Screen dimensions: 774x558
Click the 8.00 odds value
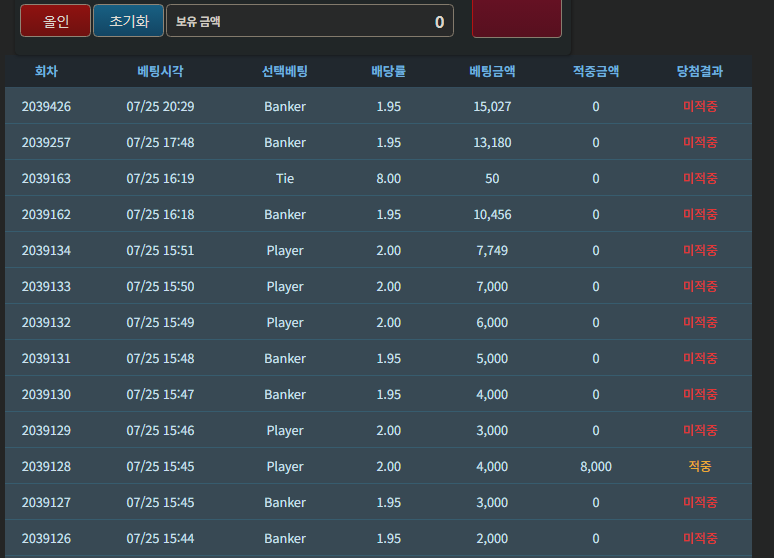pyautogui.click(x=388, y=178)
